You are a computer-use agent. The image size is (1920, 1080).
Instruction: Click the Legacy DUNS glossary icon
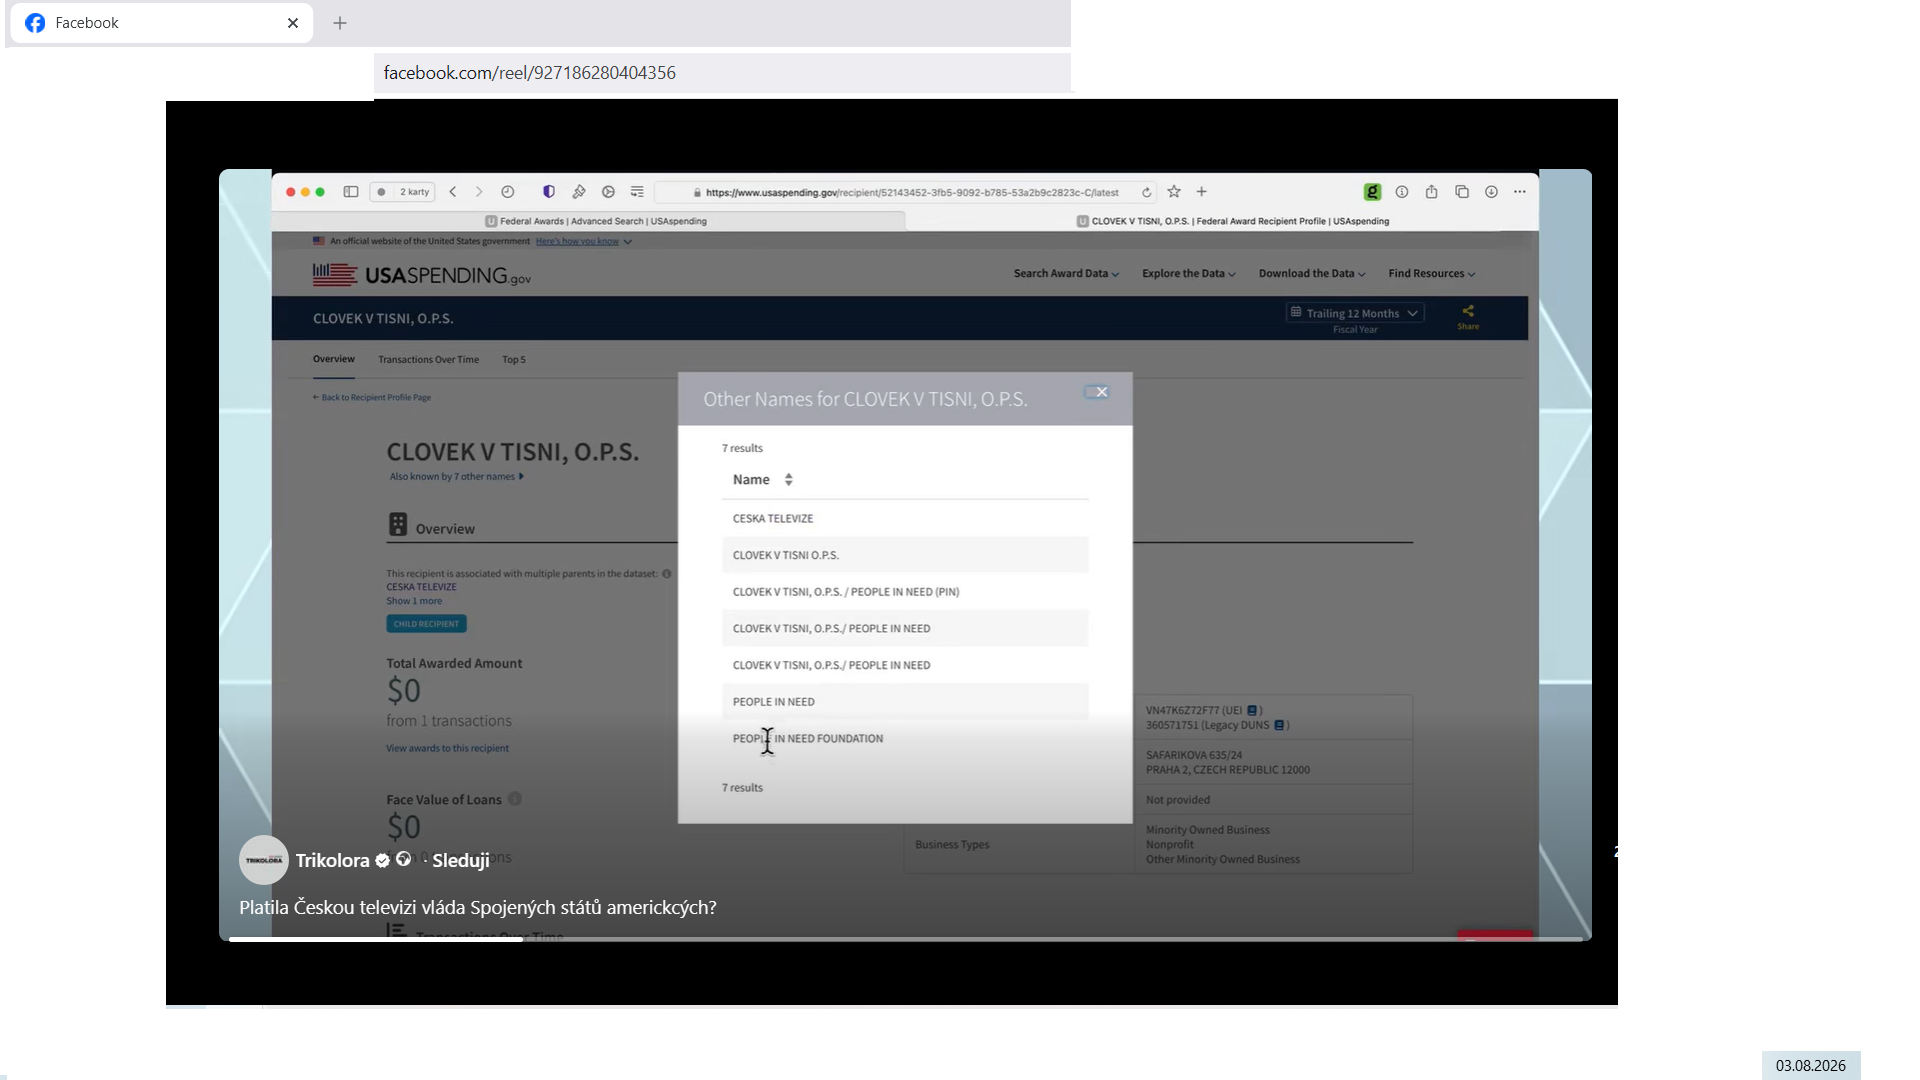pyautogui.click(x=1279, y=726)
